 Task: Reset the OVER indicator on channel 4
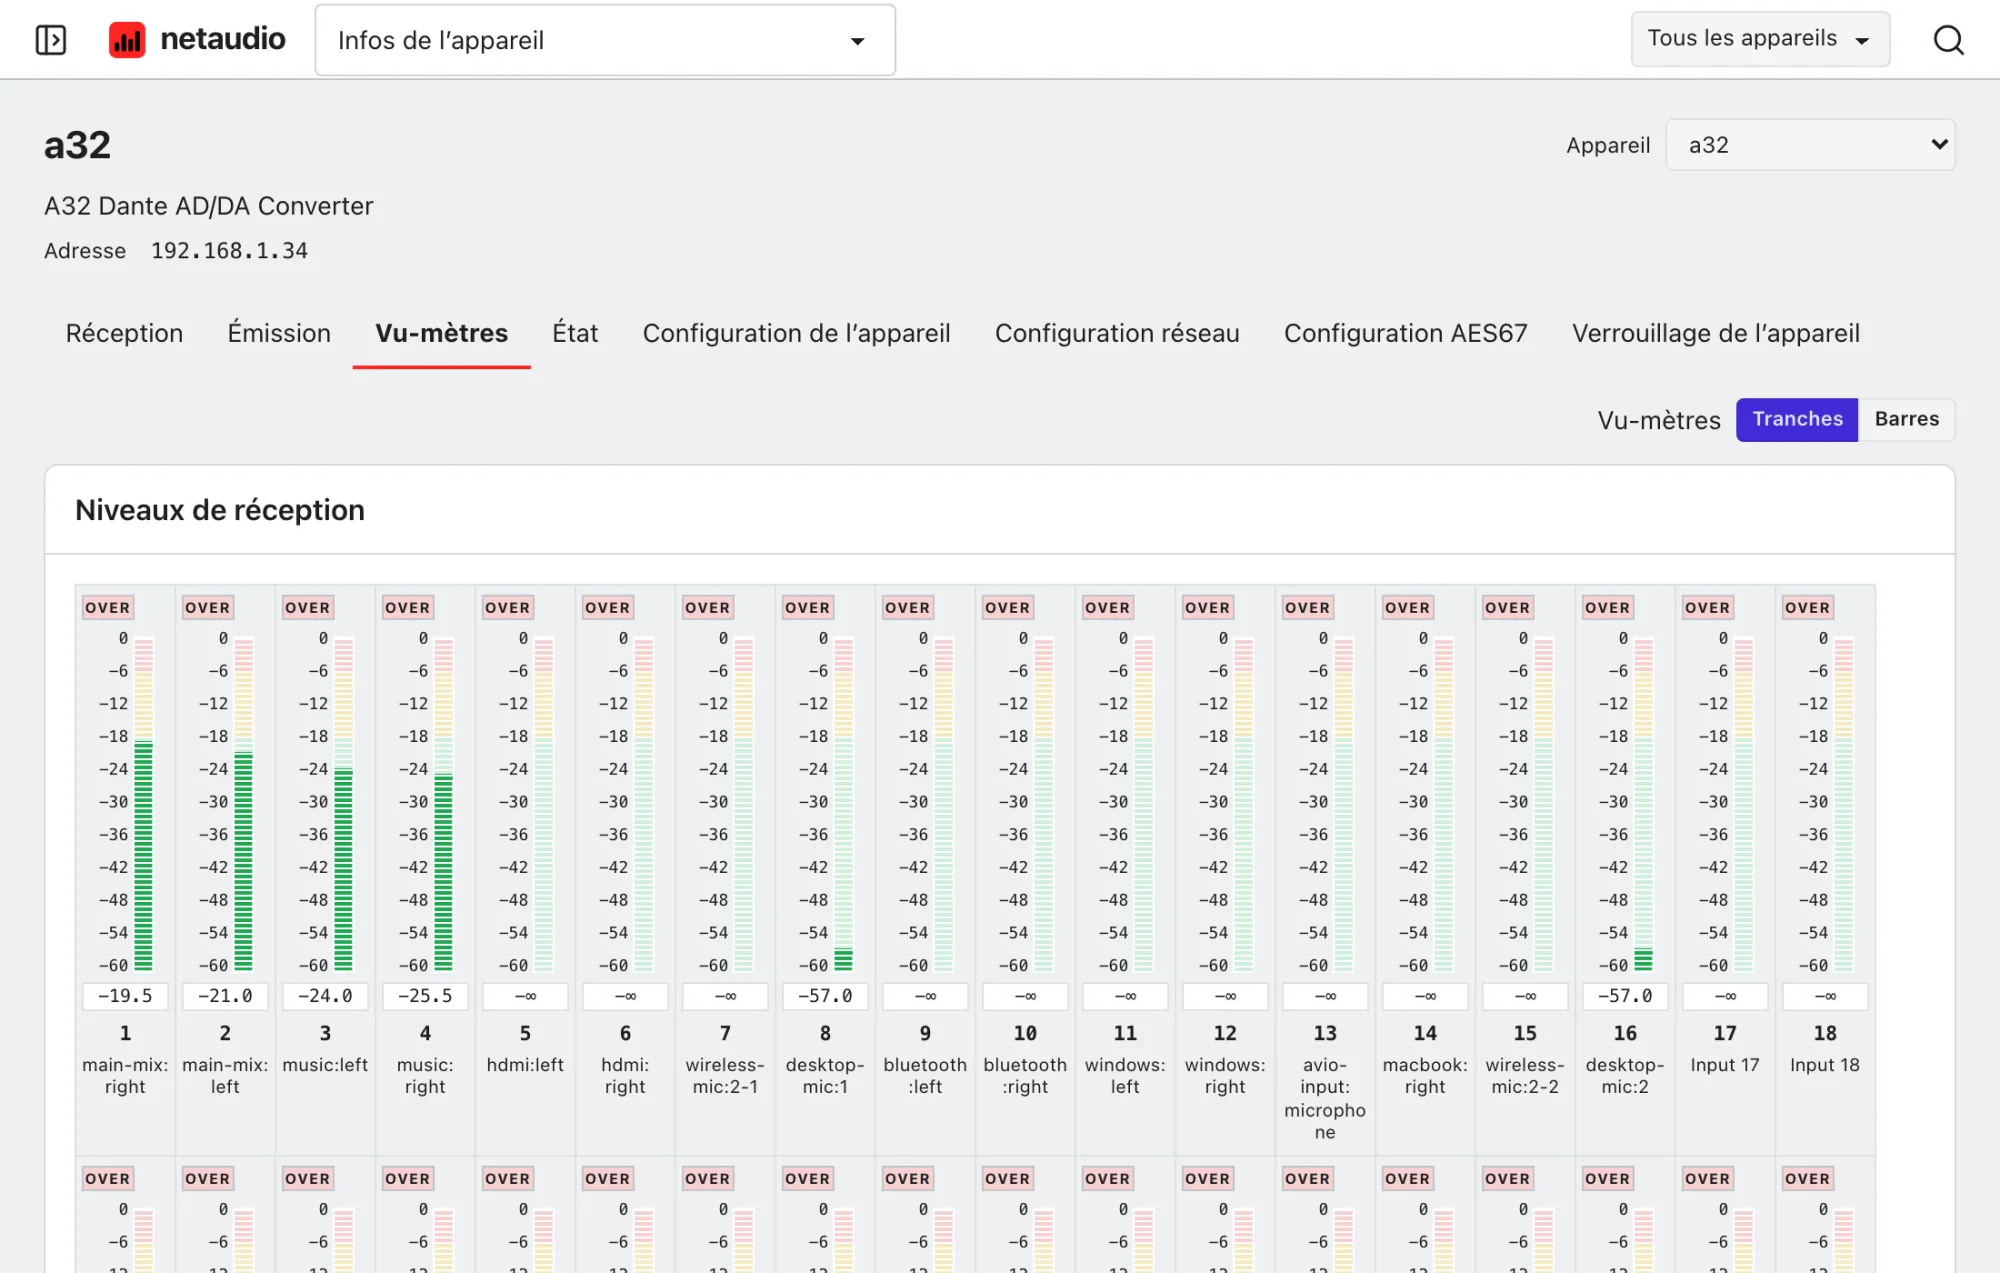(x=408, y=607)
